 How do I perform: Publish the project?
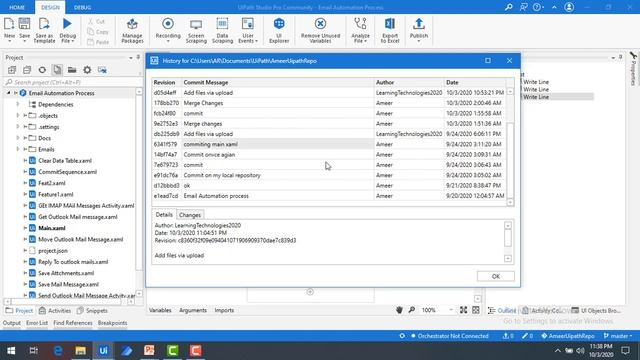[419, 29]
